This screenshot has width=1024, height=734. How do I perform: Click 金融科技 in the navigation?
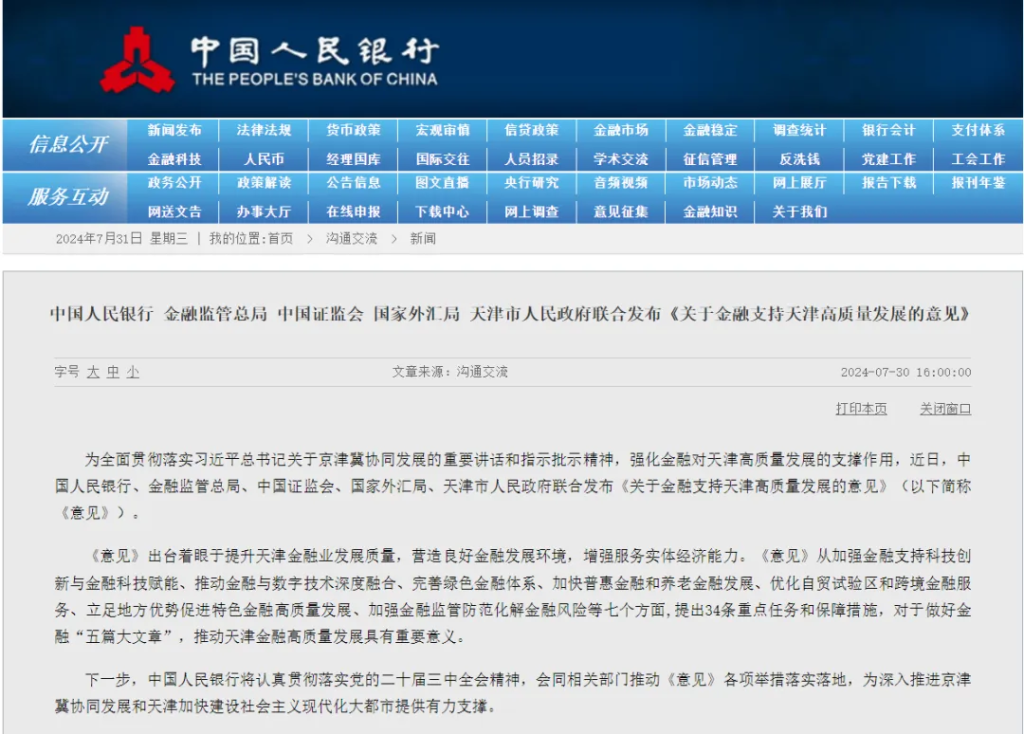174,159
